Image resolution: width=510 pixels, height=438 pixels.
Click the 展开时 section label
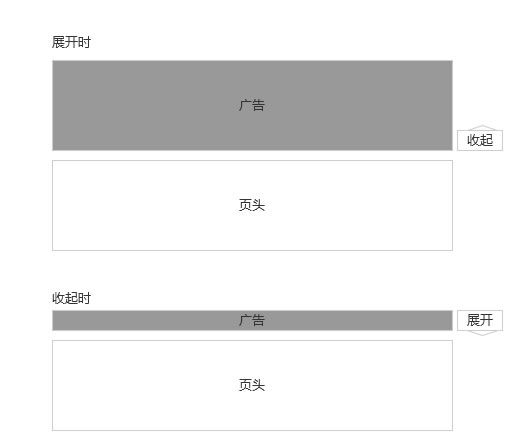tap(71, 42)
